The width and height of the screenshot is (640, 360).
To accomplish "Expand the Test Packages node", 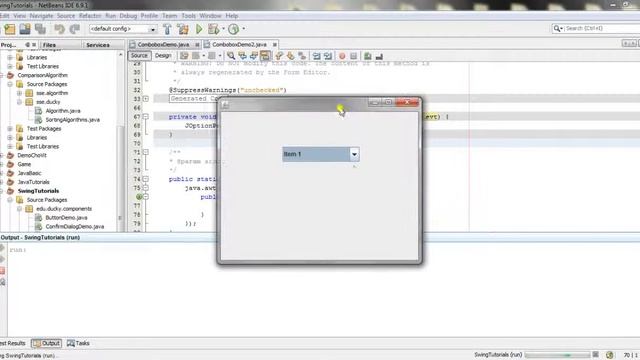I will (10, 129).
